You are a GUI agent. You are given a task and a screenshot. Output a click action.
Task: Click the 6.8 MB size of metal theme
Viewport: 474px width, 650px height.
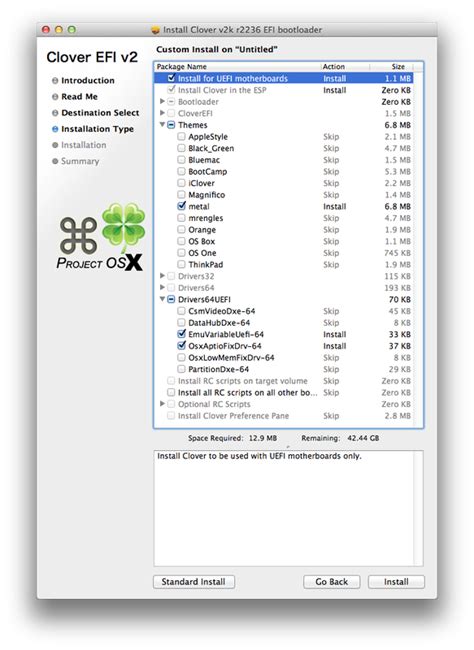click(x=397, y=206)
